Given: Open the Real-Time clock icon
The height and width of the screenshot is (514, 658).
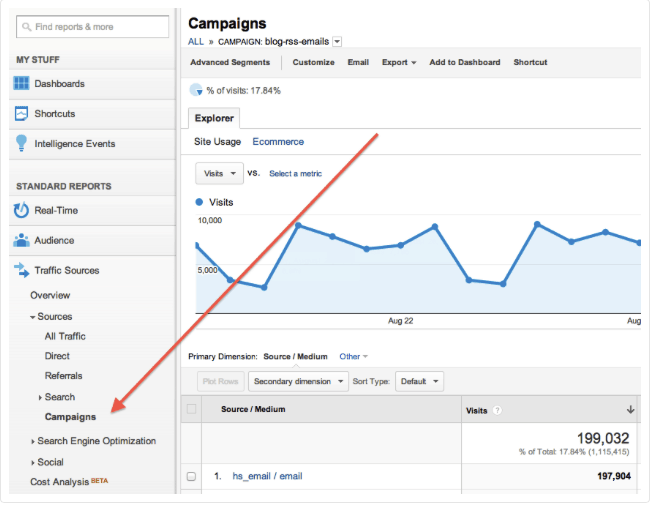Looking at the screenshot, I should pyautogui.click(x=21, y=210).
